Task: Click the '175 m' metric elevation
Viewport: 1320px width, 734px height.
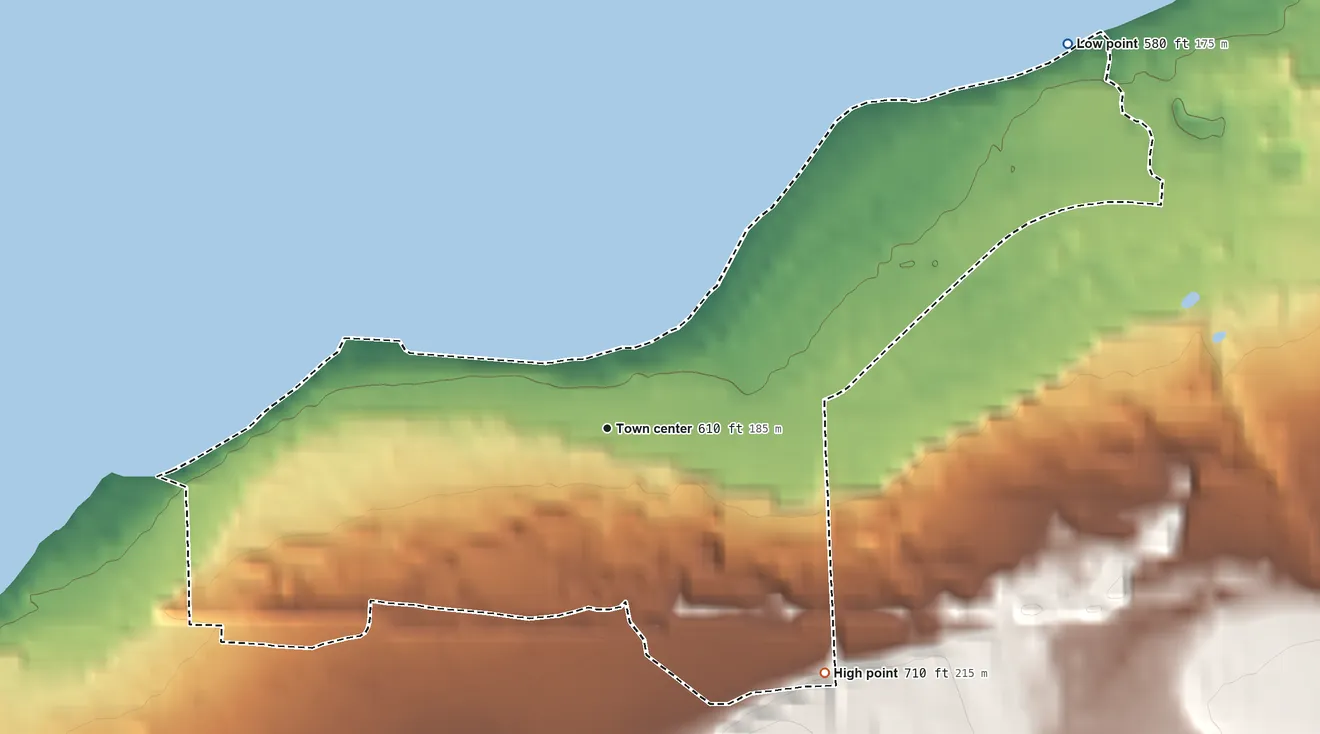Action: pos(1209,44)
